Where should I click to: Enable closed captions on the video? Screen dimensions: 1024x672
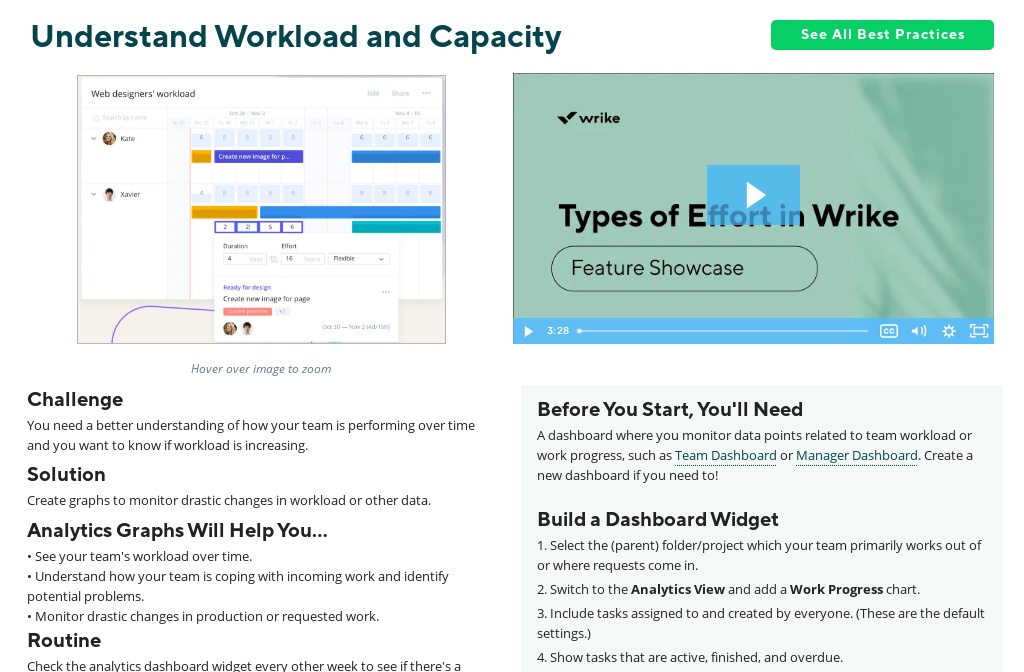tap(888, 331)
